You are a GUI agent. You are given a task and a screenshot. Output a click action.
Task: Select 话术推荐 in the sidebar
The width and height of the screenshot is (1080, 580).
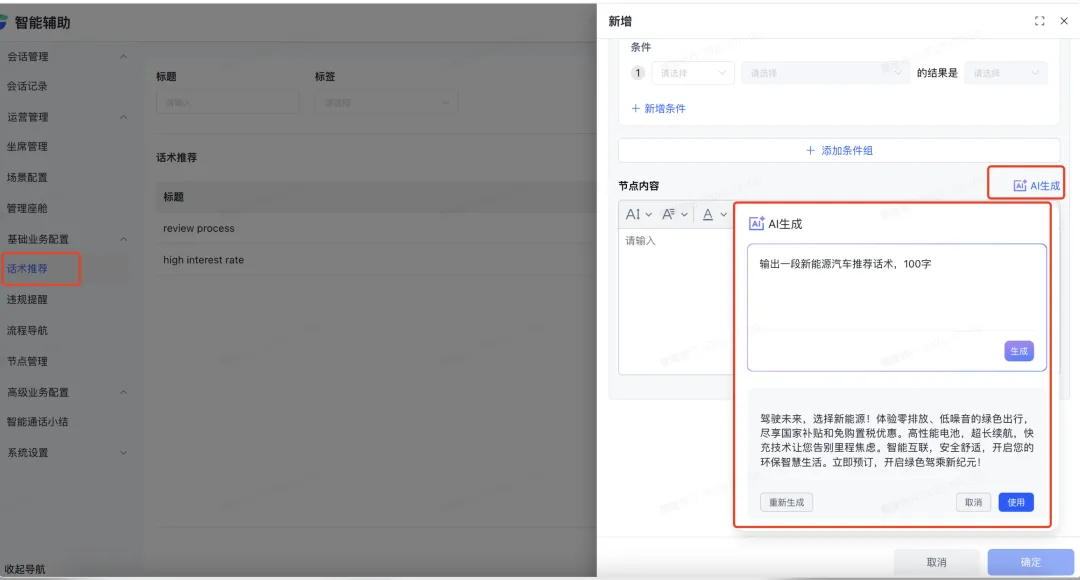point(28,269)
